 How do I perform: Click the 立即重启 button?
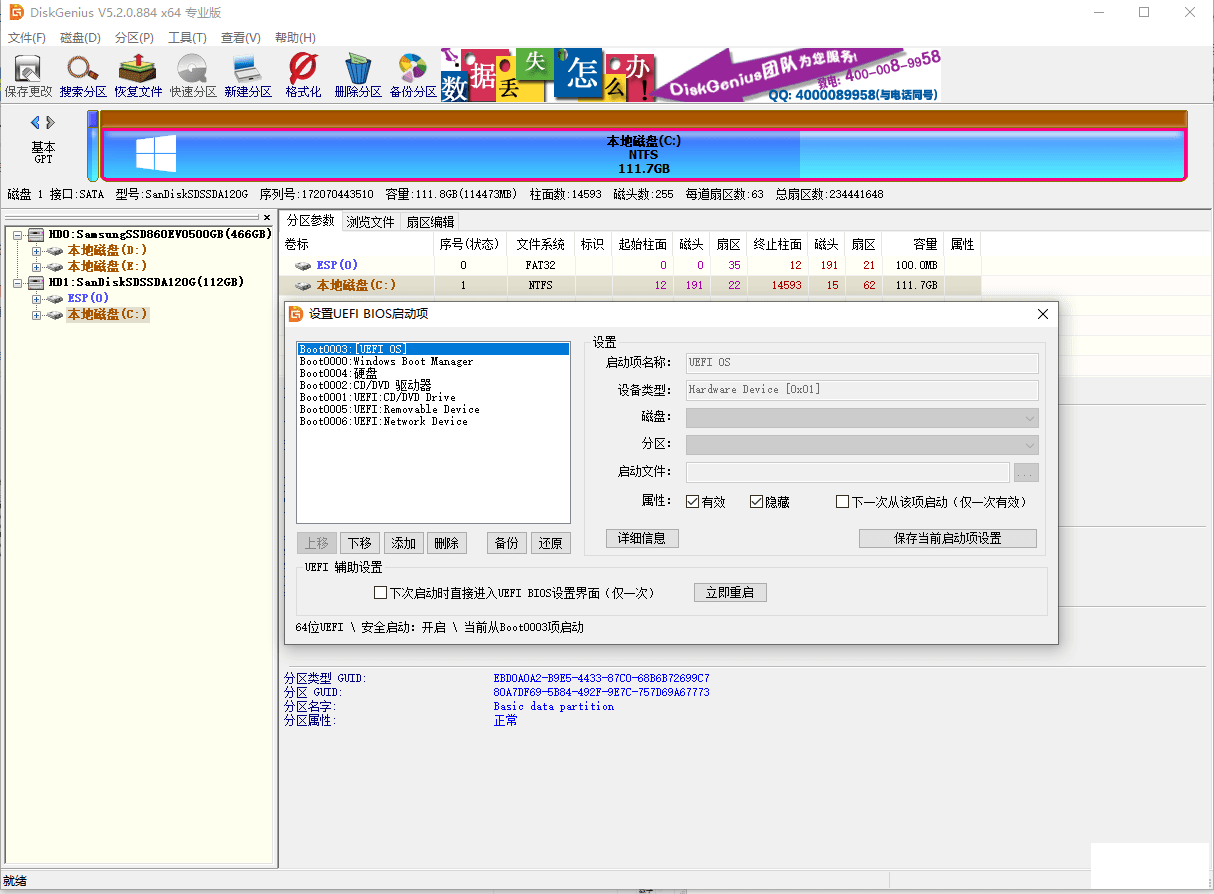pyautogui.click(x=730, y=592)
